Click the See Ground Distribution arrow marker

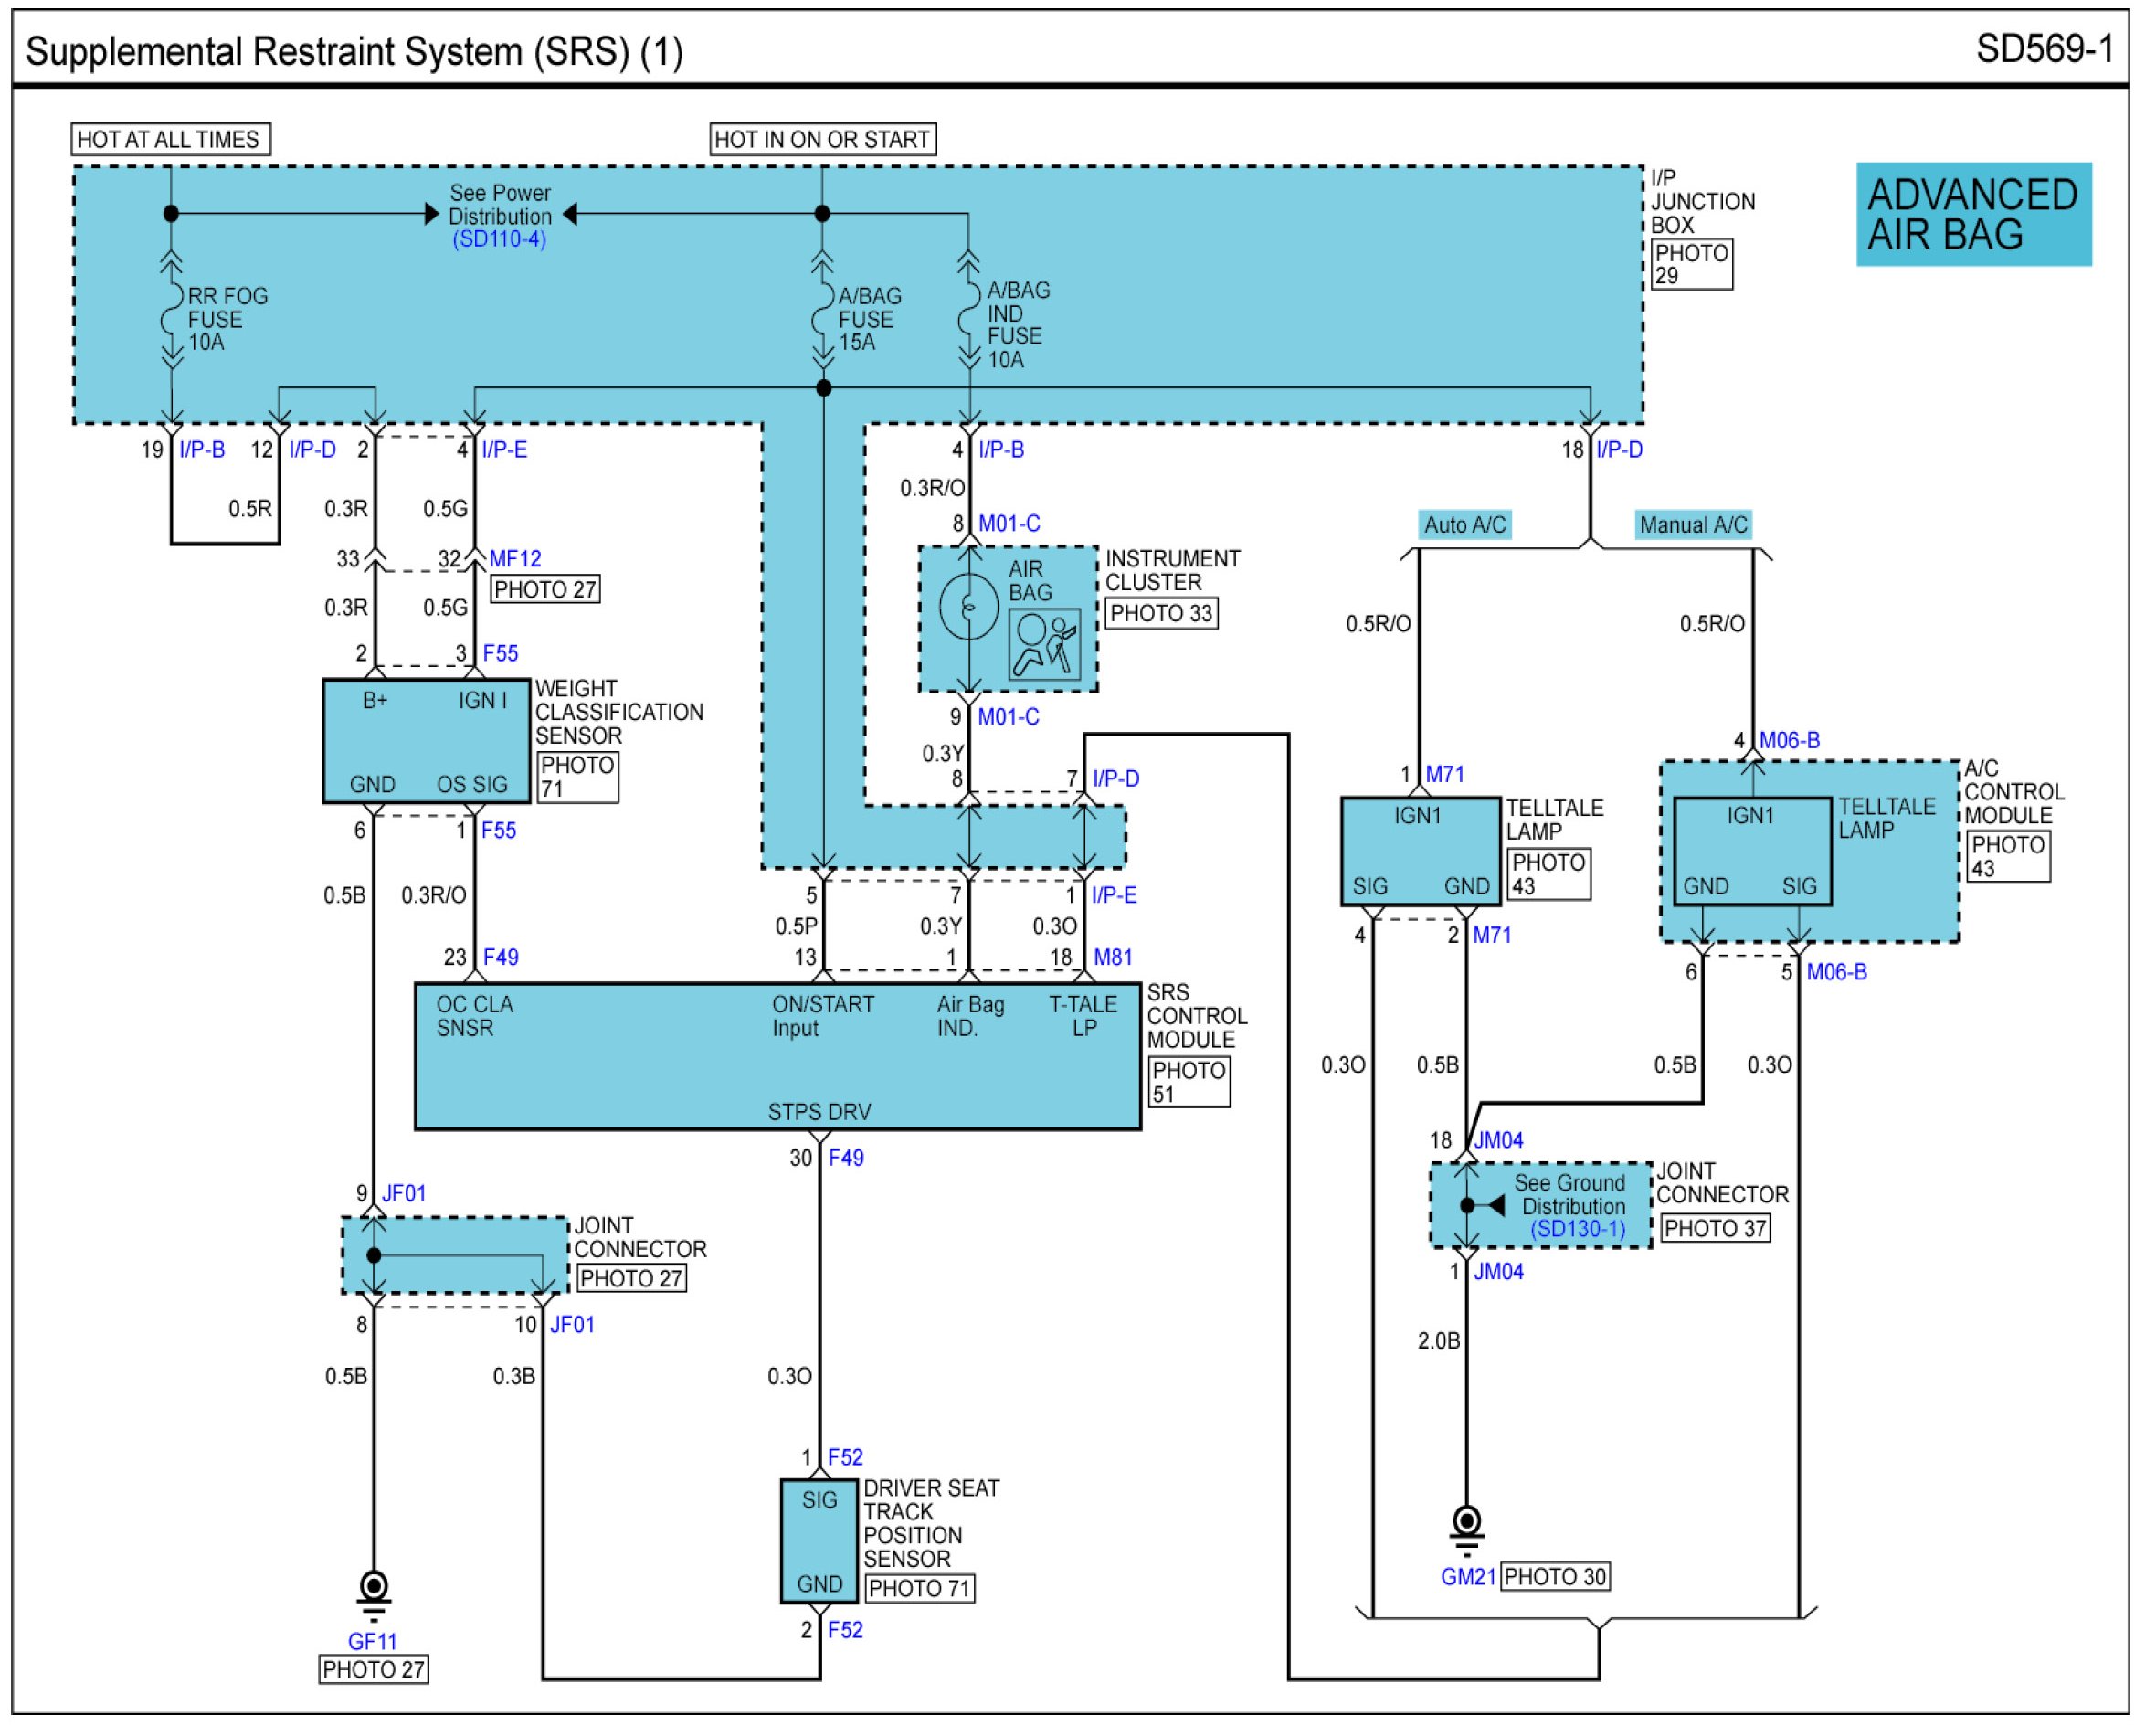tap(1496, 1207)
